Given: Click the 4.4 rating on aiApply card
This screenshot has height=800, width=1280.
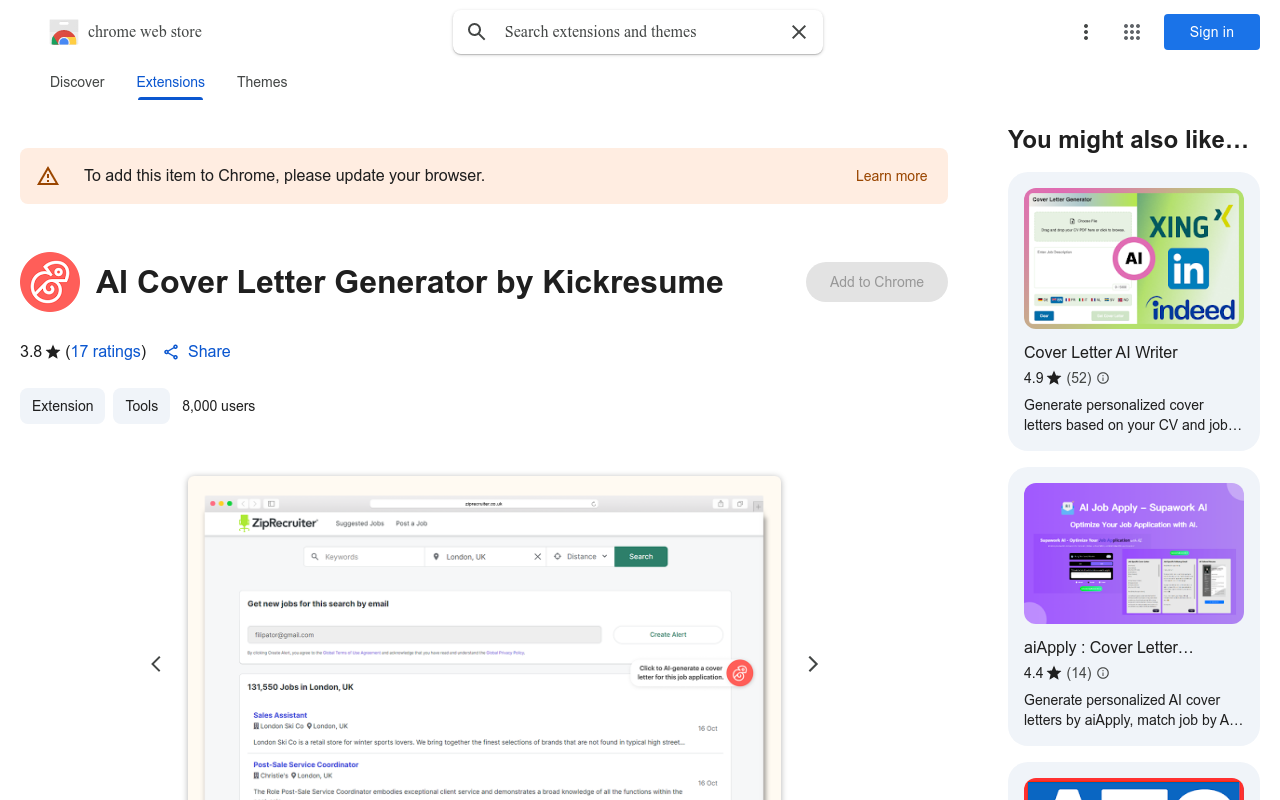Looking at the screenshot, I should (1042, 673).
